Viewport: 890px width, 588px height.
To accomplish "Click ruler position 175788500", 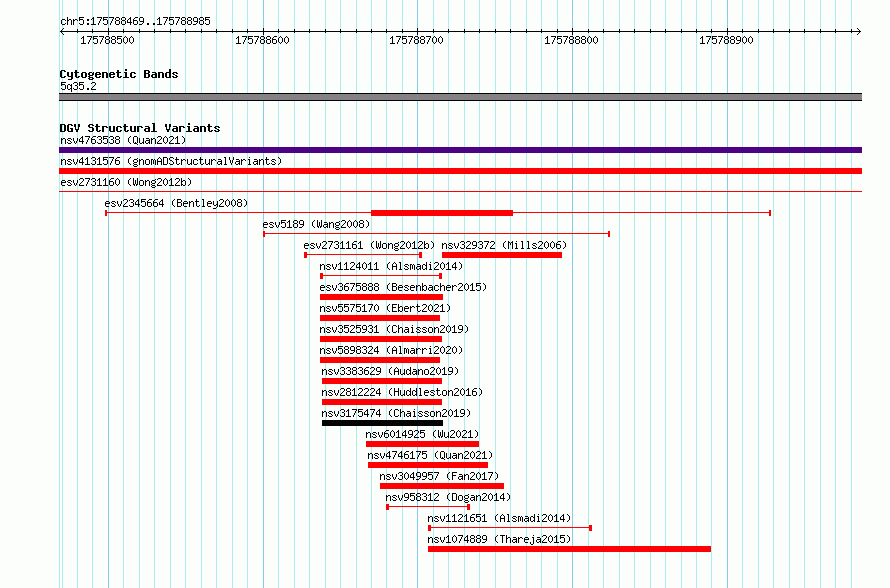I will tap(107, 40).
